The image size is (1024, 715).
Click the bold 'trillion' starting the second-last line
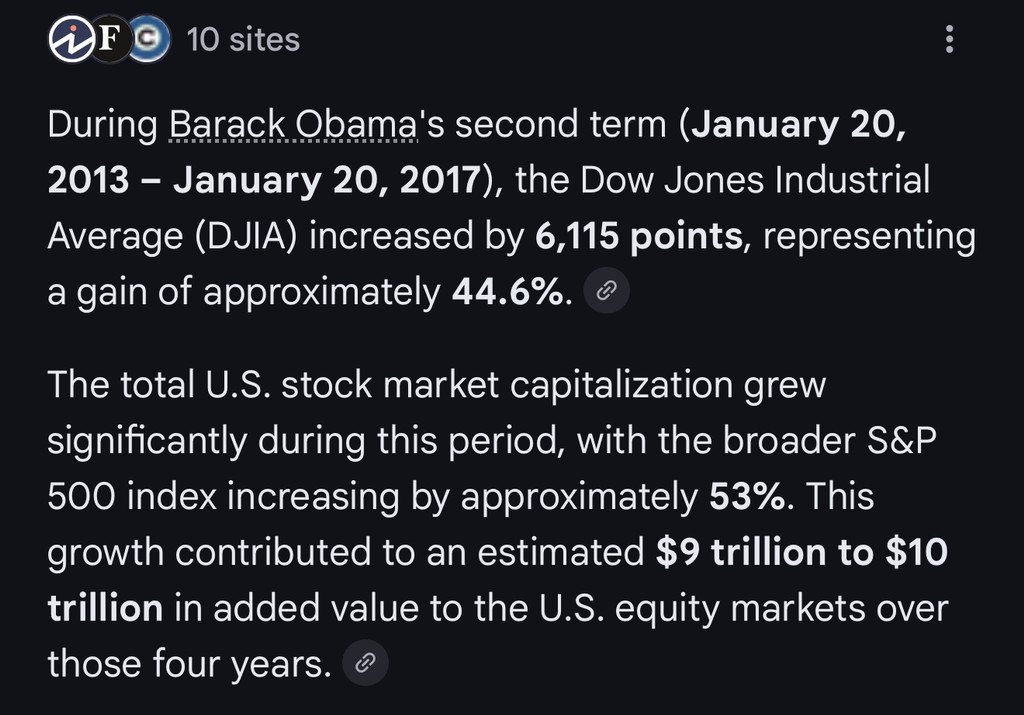coord(105,607)
